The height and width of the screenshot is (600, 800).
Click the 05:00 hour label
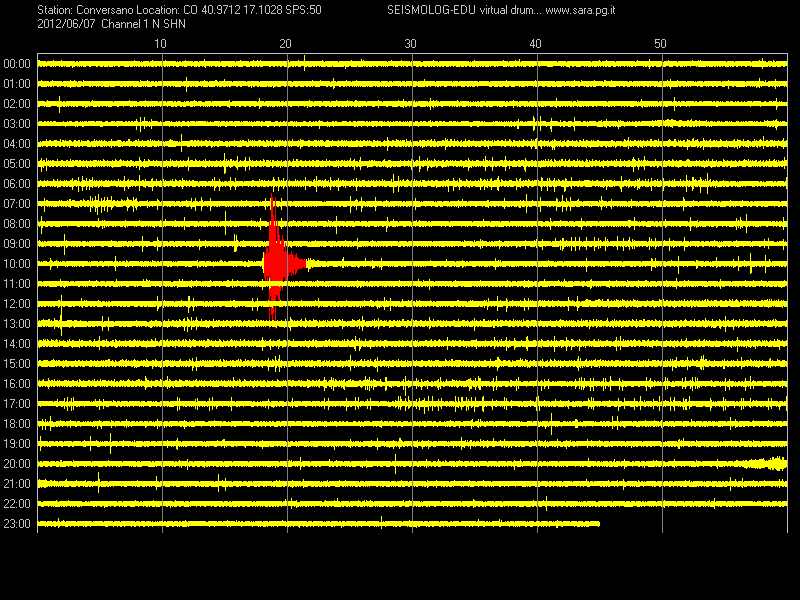point(17,164)
